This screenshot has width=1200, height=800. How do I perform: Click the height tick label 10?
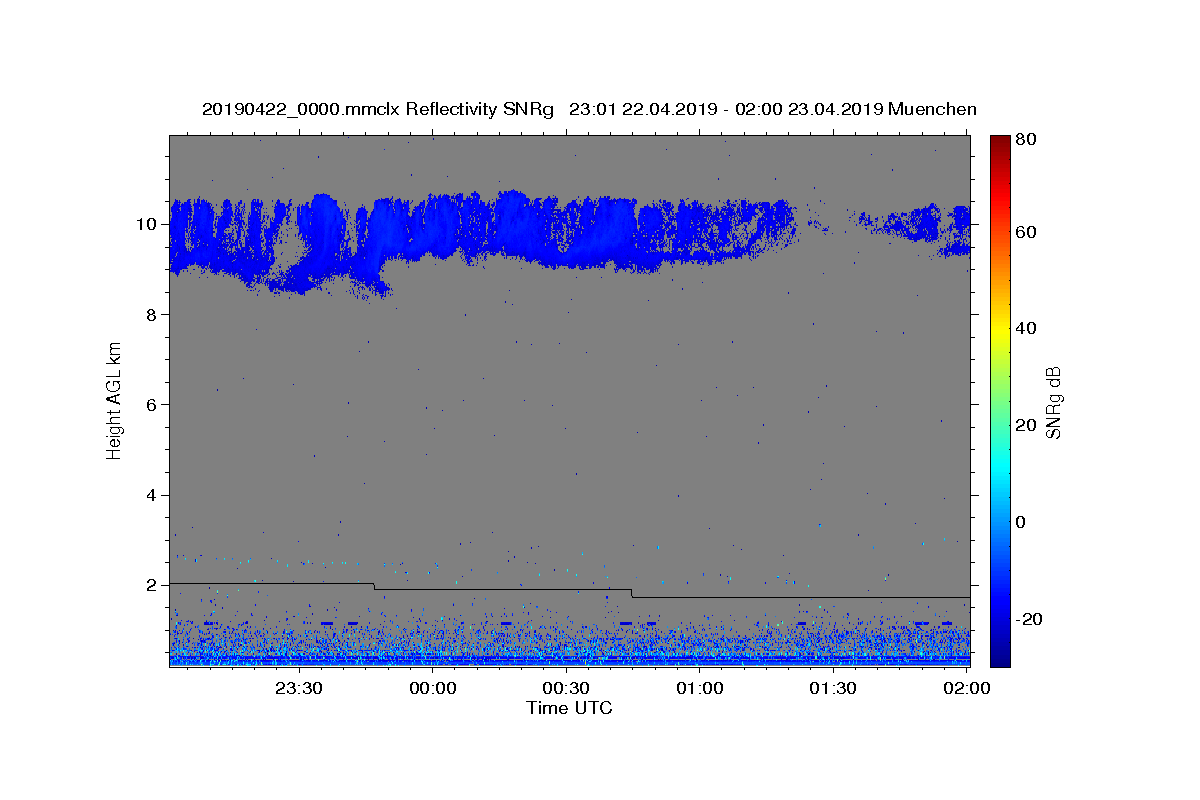pyautogui.click(x=149, y=224)
